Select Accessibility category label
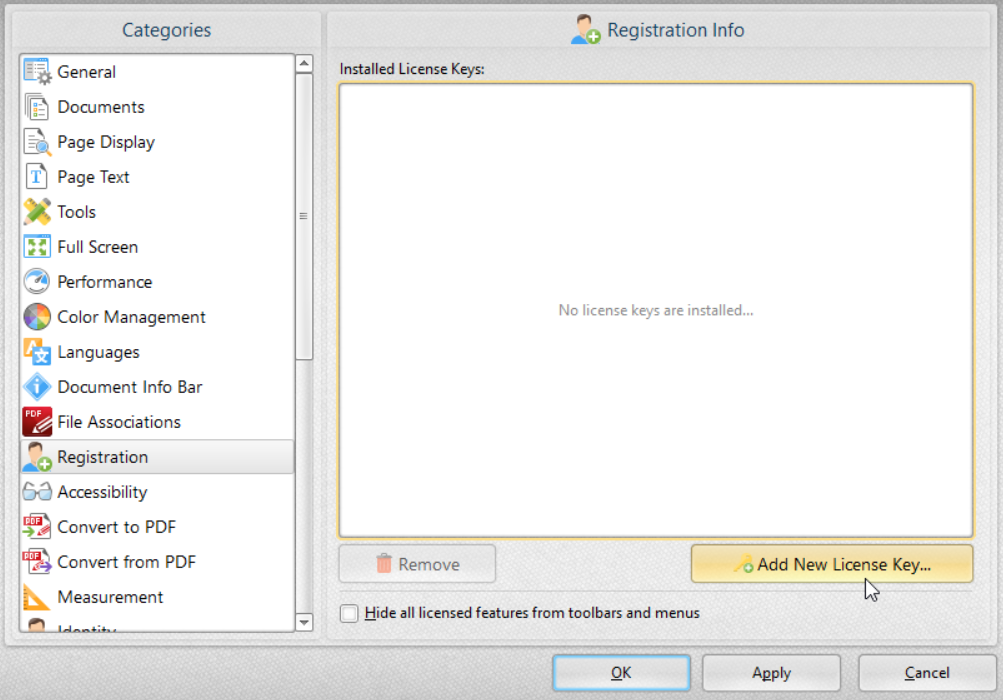Image resolution: width=1003 pixels, height=700 pixels. tap(102, 491)
